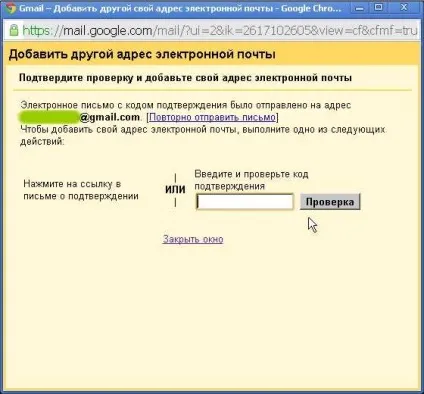Screen dimensions: 424x394
Task: Click the @gmail.com address text
Action: [110, 117]
